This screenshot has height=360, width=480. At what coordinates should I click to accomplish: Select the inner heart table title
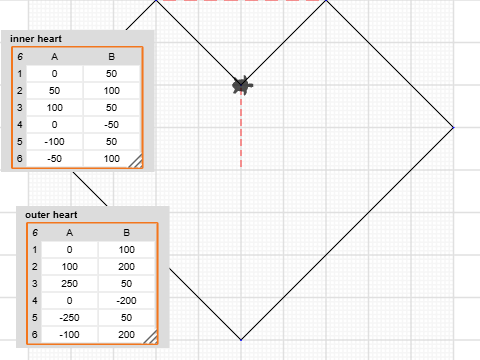(x=36, y=39)
